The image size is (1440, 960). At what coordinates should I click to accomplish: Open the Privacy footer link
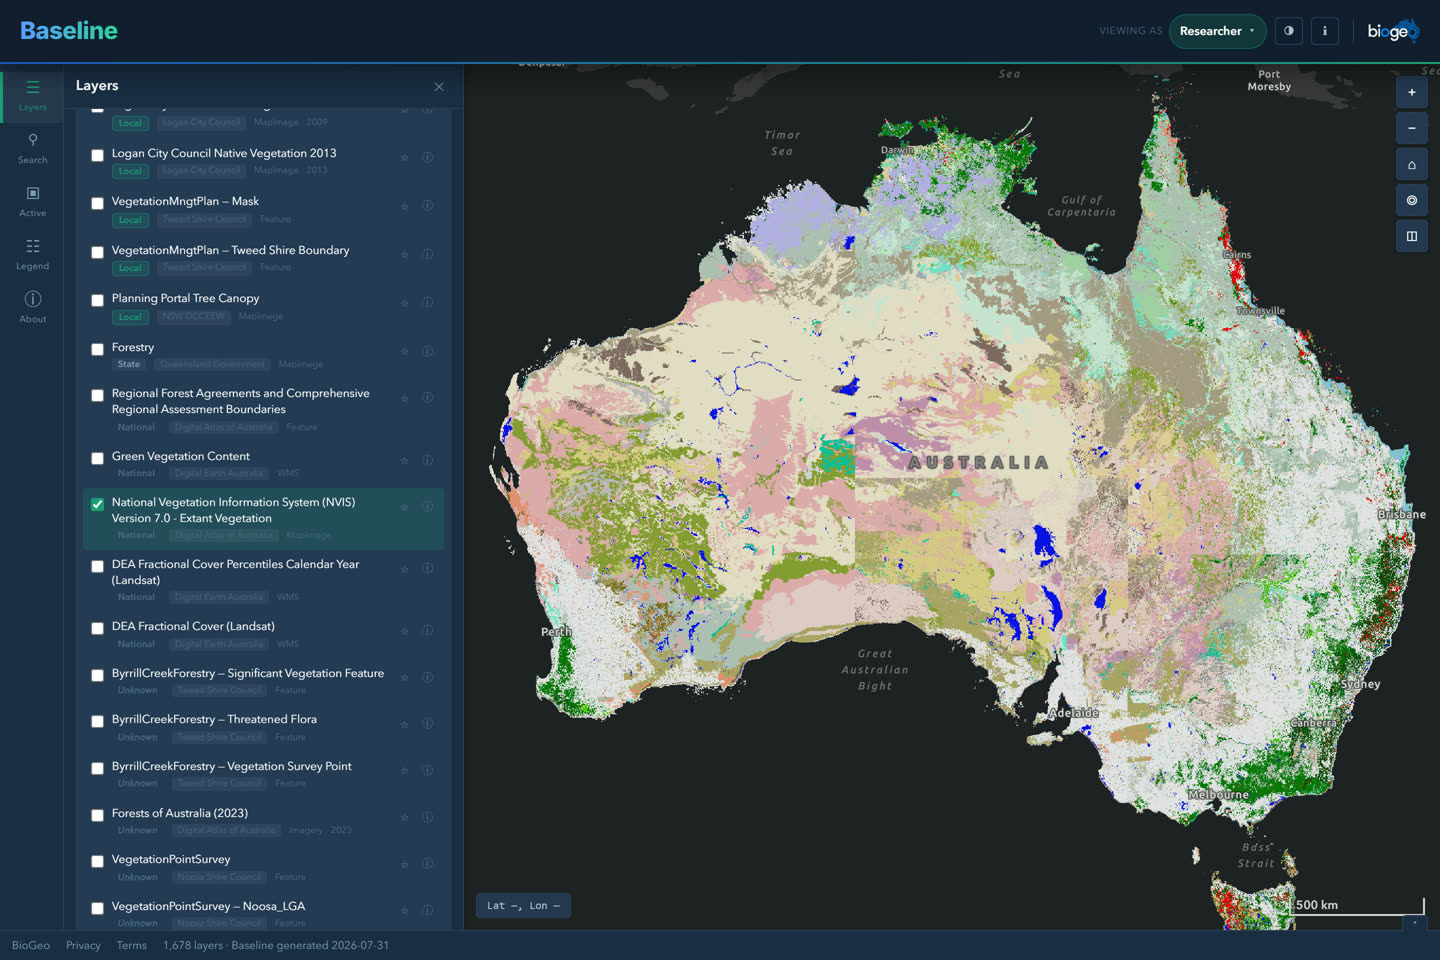pos(83,945)
